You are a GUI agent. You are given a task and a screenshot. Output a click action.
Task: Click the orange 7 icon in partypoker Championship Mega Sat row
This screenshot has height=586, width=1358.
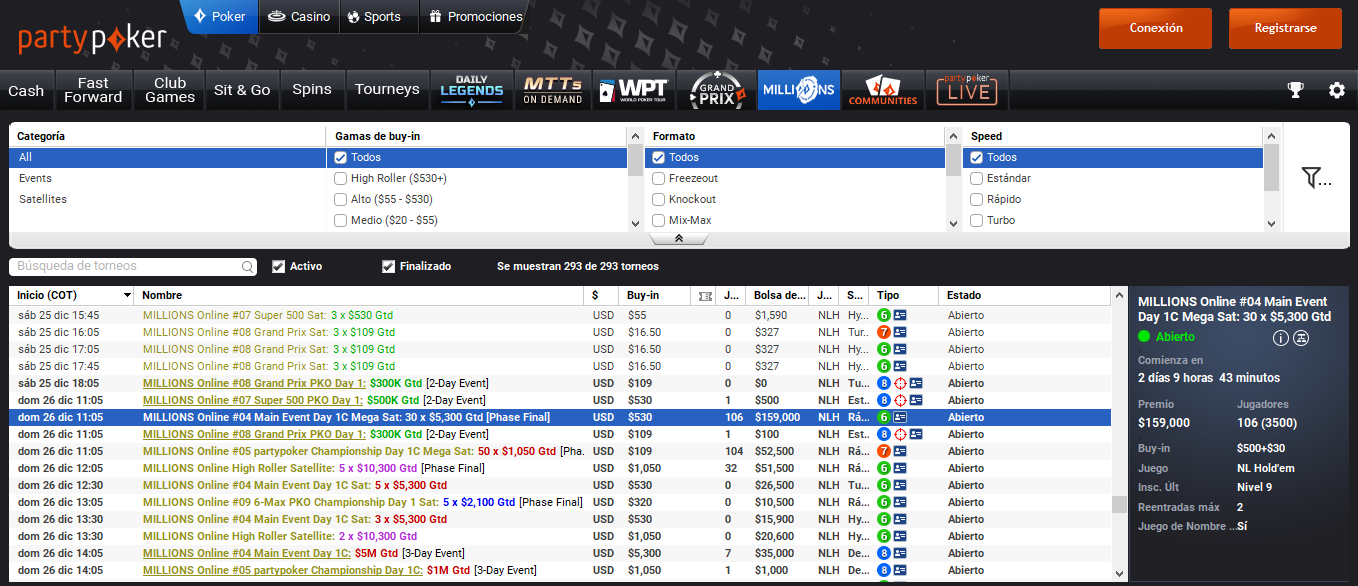[884, 451]
